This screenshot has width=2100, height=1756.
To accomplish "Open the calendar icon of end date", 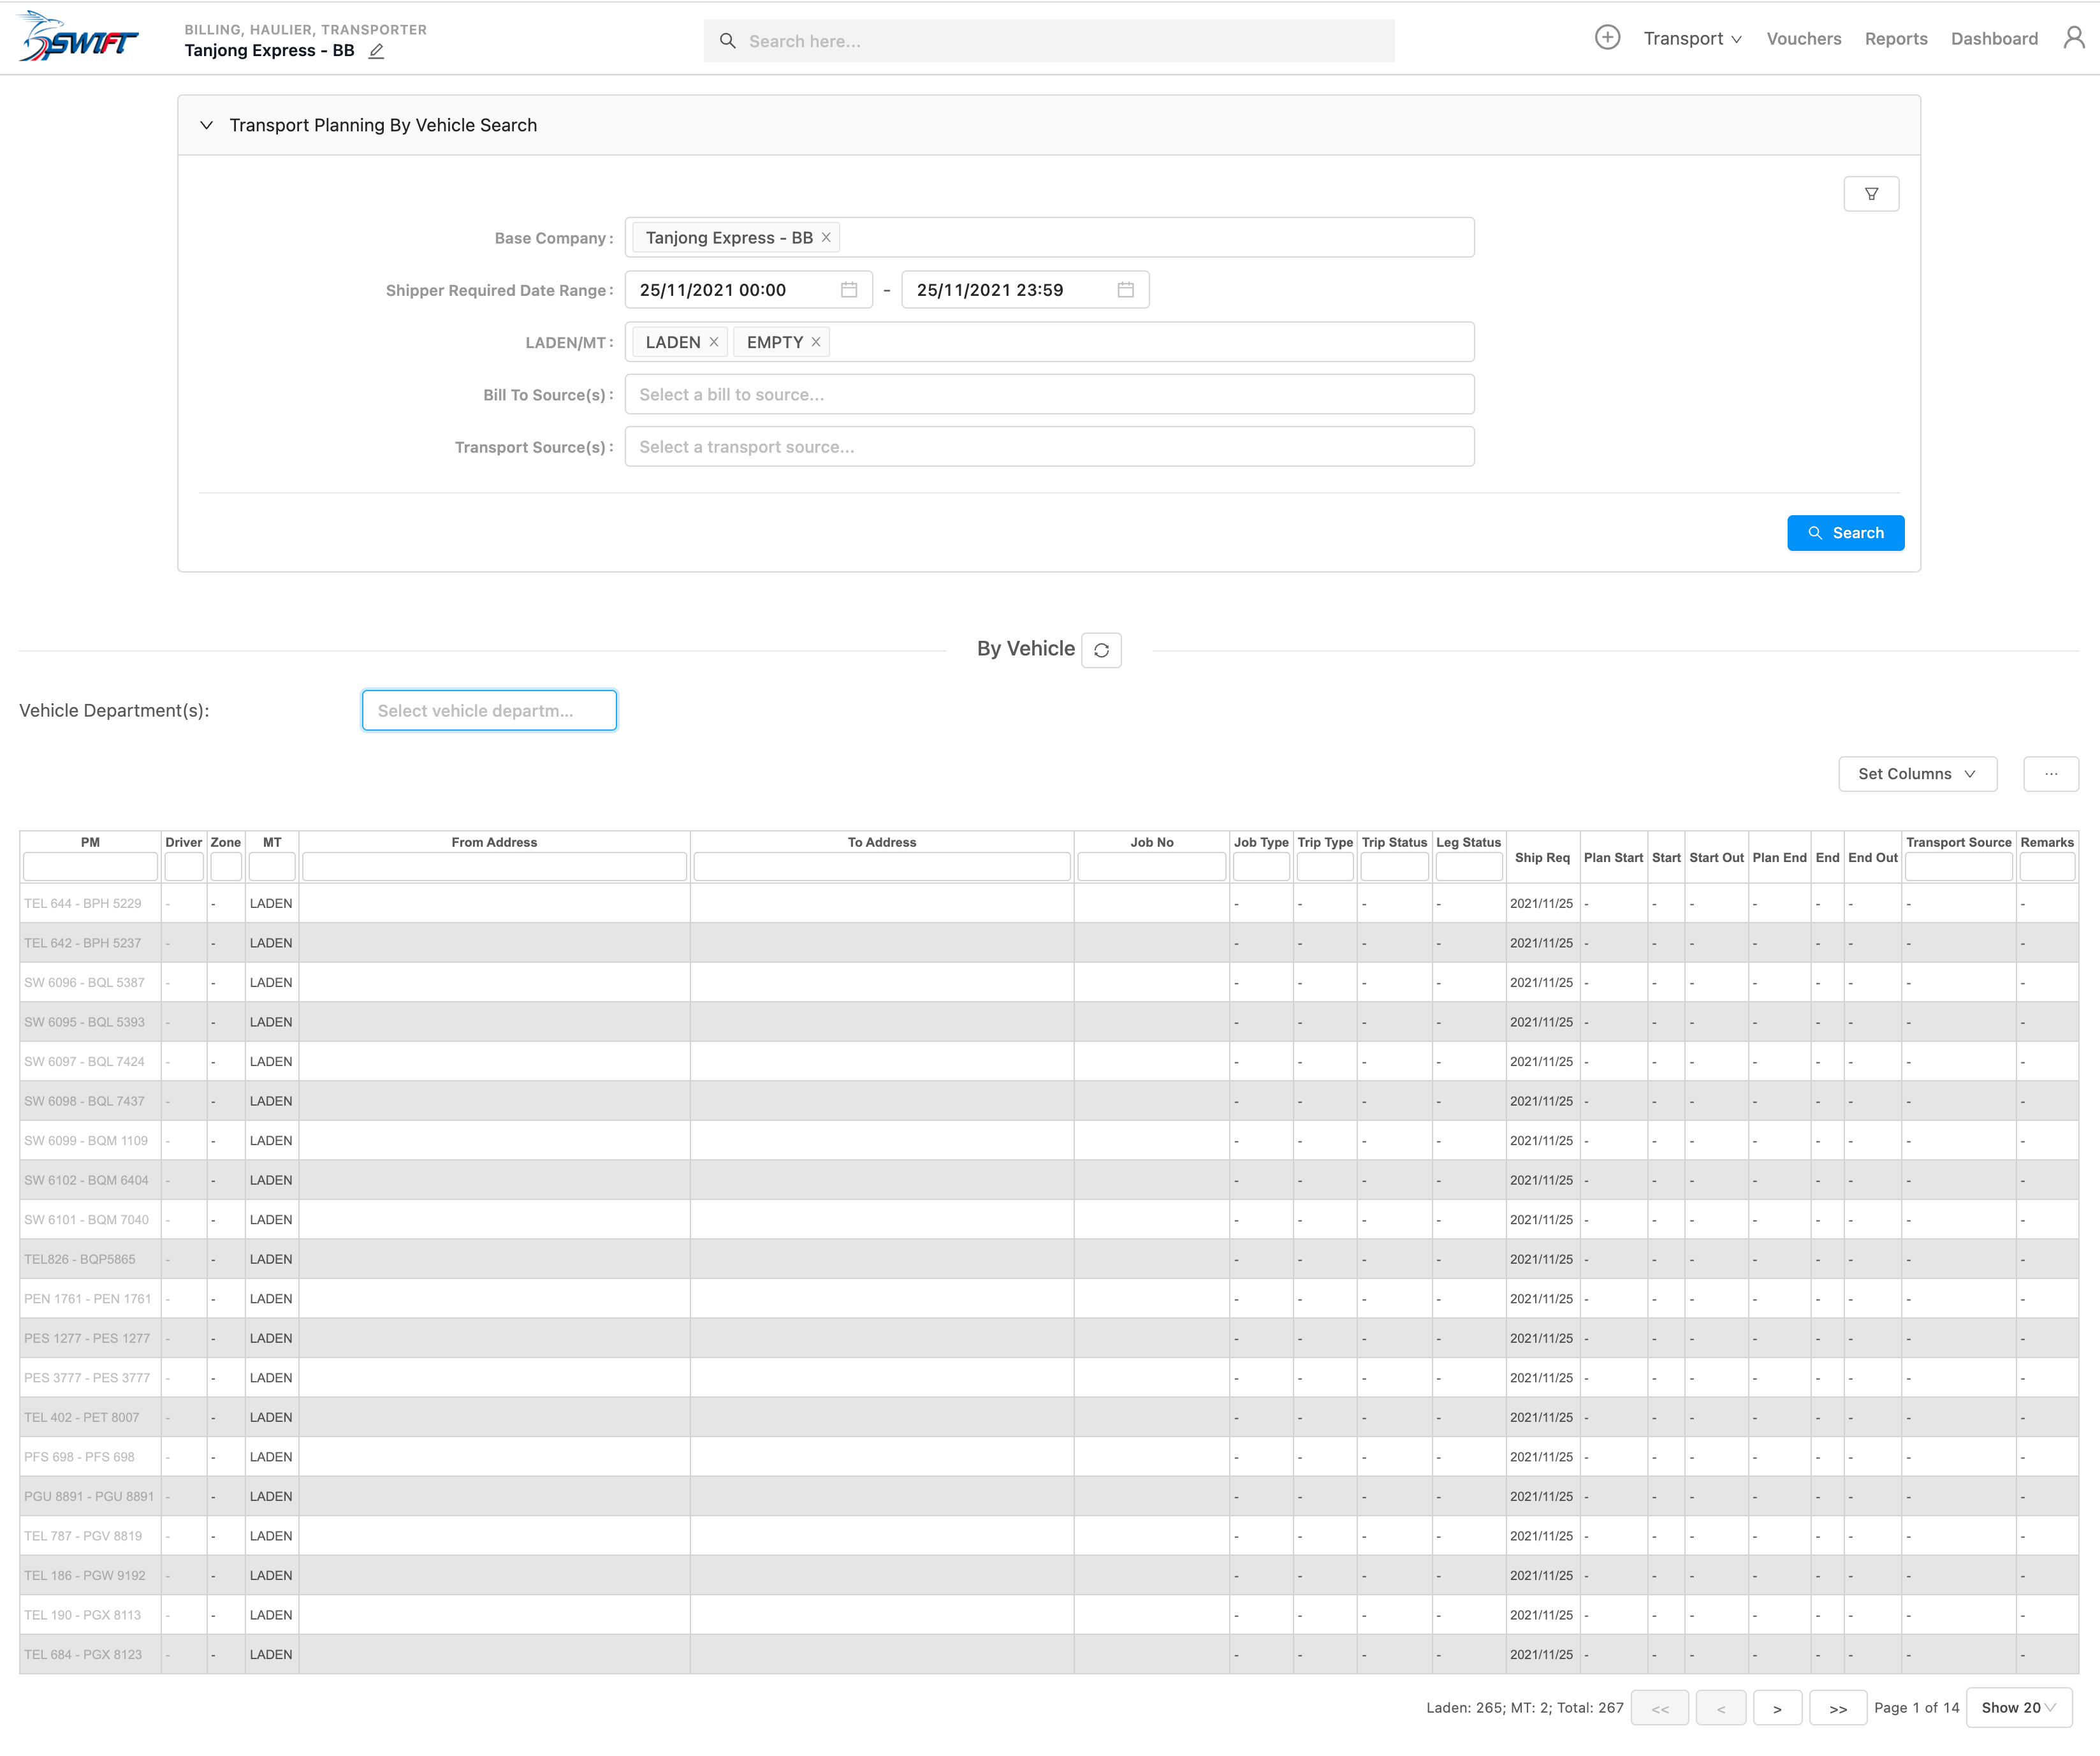I will pyautogui.click(x=1125, y=290).
